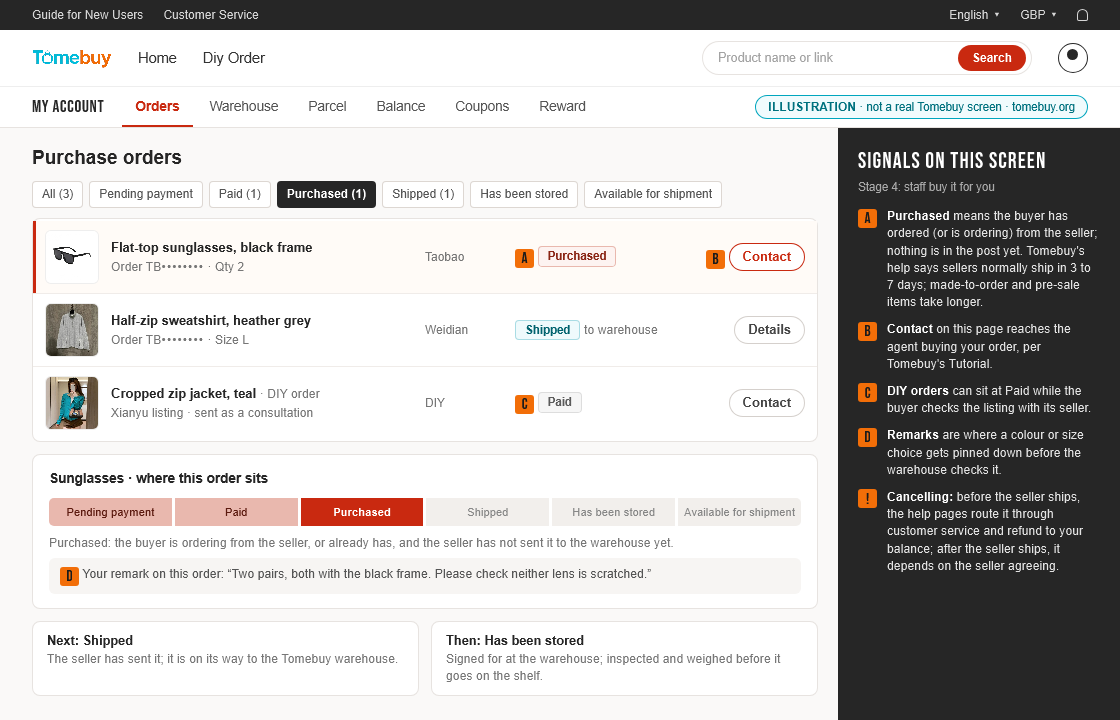The image size is (1120, 720).
Task: Click the red Search button
Action: click(x=991, y=58)
